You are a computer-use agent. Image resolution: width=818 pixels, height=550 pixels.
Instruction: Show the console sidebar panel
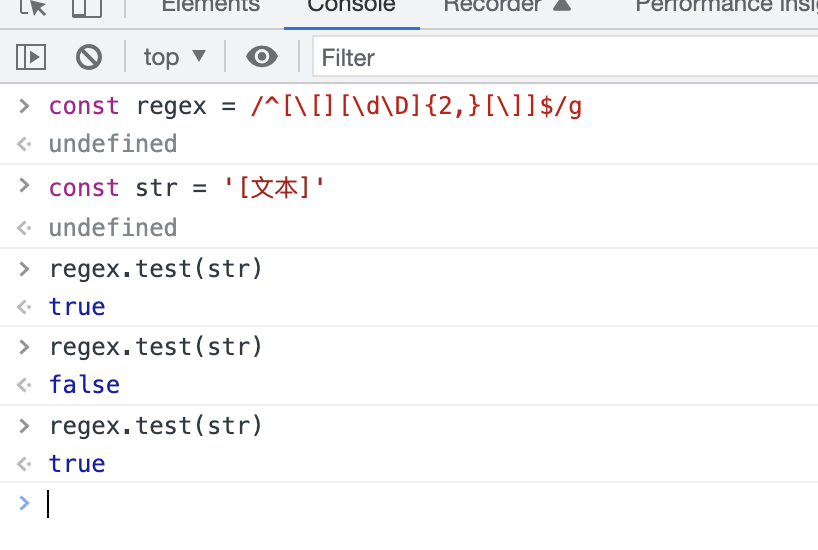(32, 57)
